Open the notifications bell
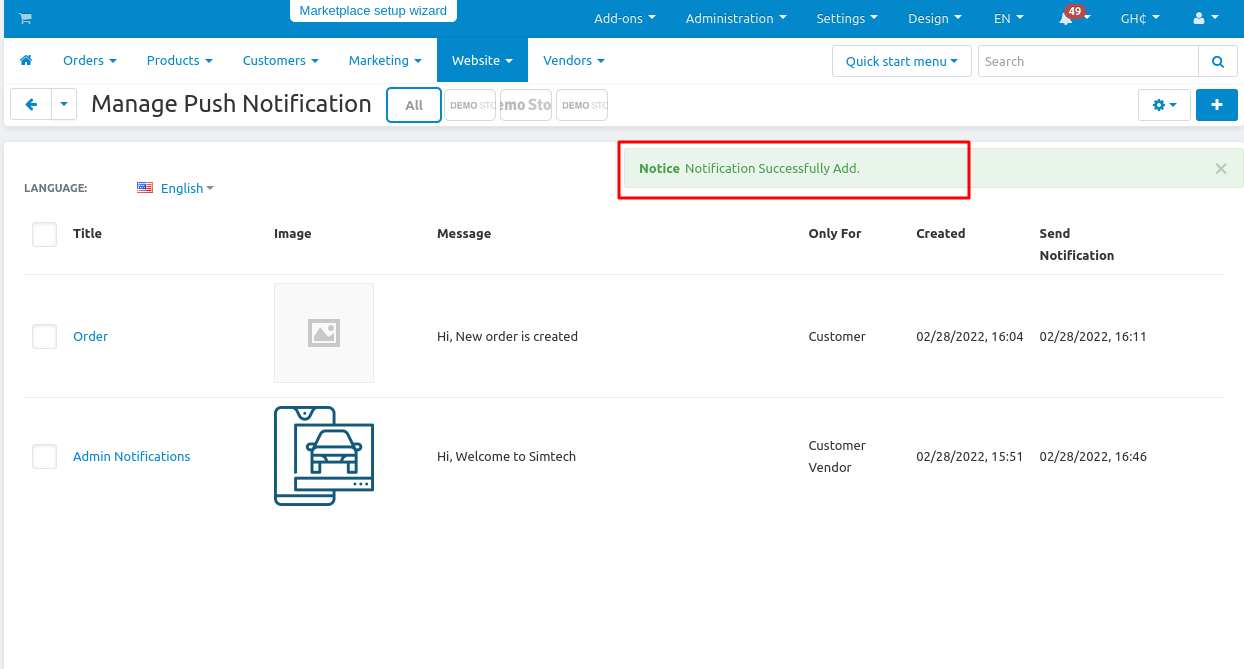Image resolution: width=1244 pixels, height=669 pixels. pyautogui.click(x=1067, y=18)
